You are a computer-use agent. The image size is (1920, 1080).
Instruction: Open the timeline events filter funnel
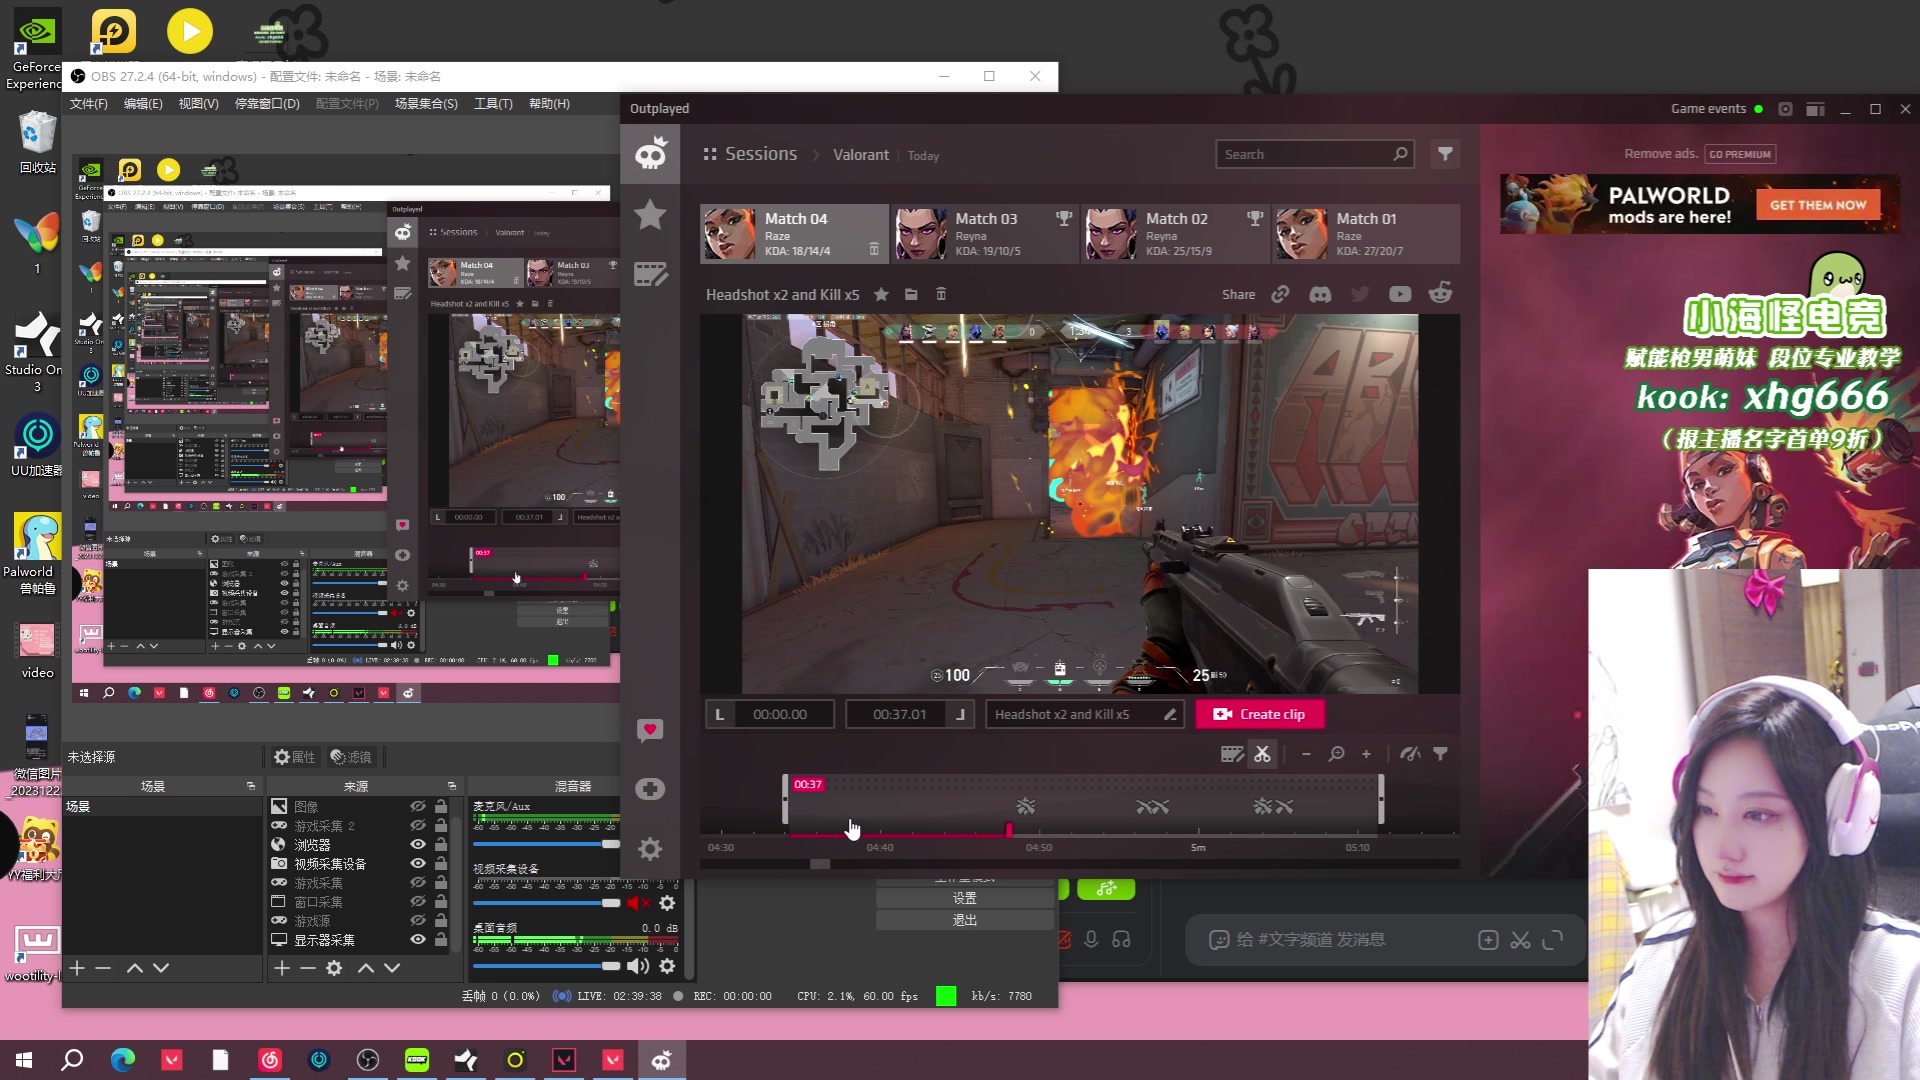pyautogui.click(x=1440, y=754)
